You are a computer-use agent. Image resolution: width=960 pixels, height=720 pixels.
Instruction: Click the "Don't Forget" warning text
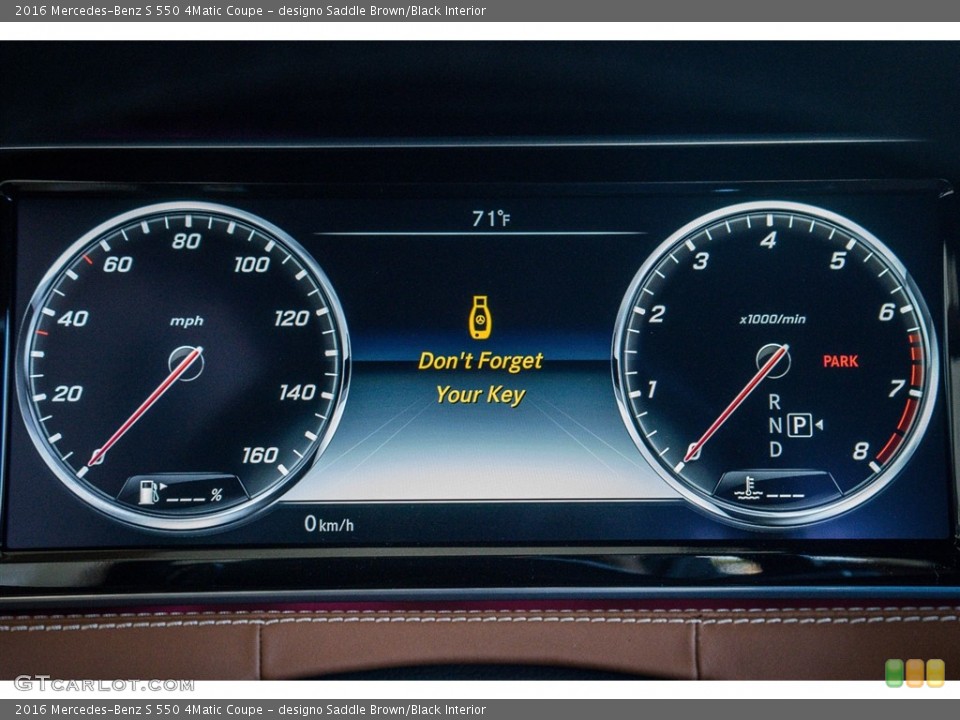(x=480, y=361)
